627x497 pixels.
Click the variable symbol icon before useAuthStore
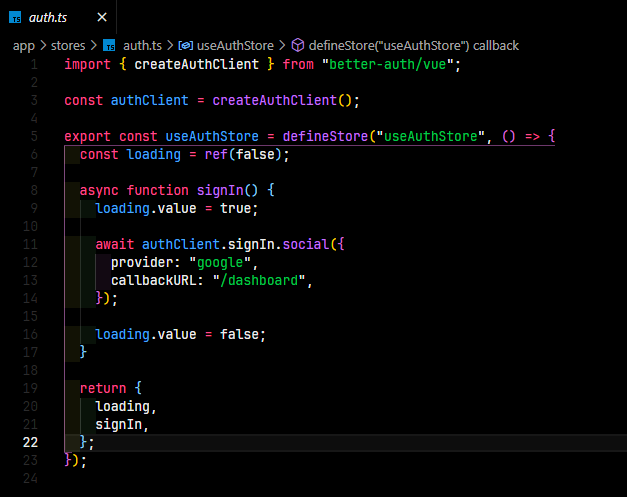coord(186,46)
